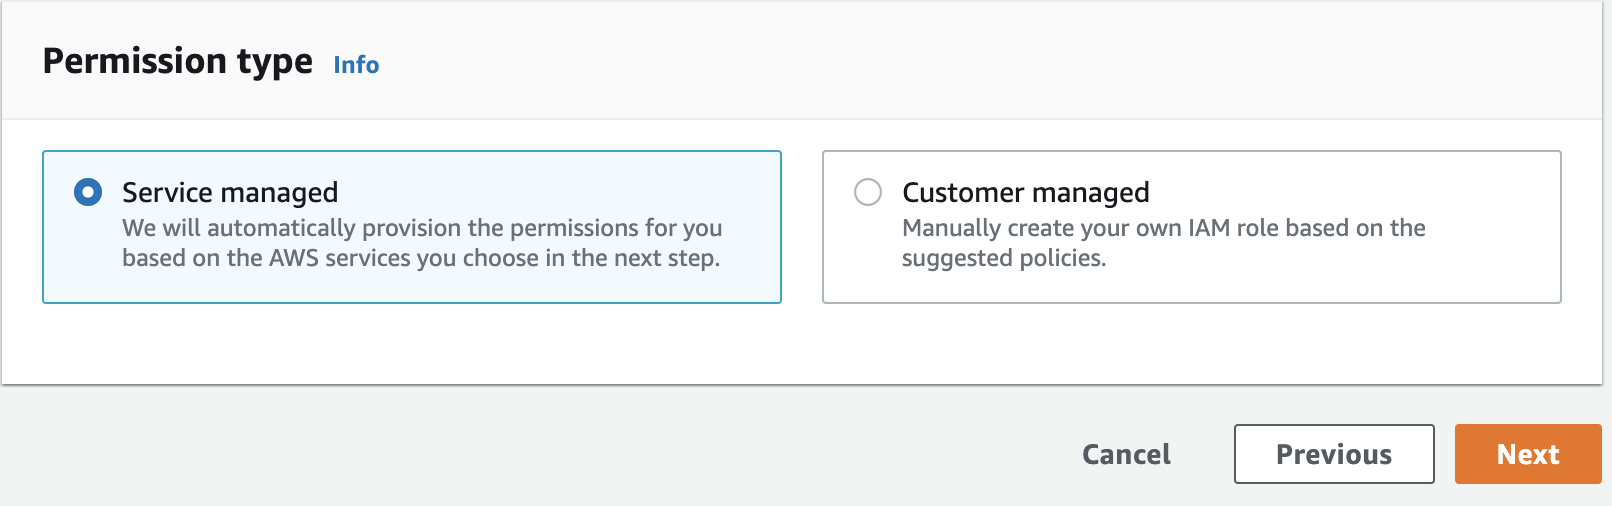Viewport: 1612px width, 506px height.
Task: Open the Info link beside Permission type
Action: point(356,65)
